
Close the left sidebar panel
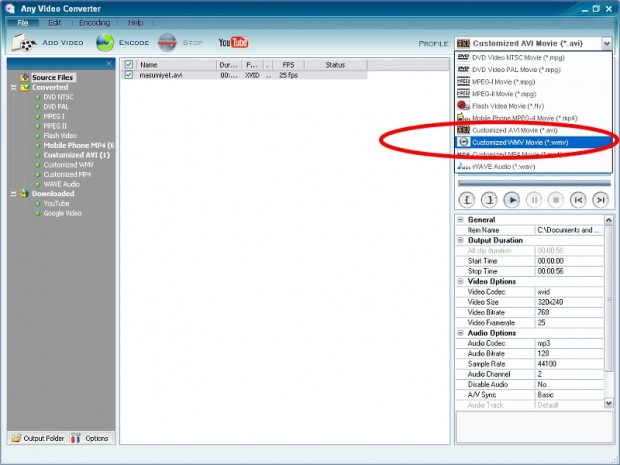coord(109,64)
